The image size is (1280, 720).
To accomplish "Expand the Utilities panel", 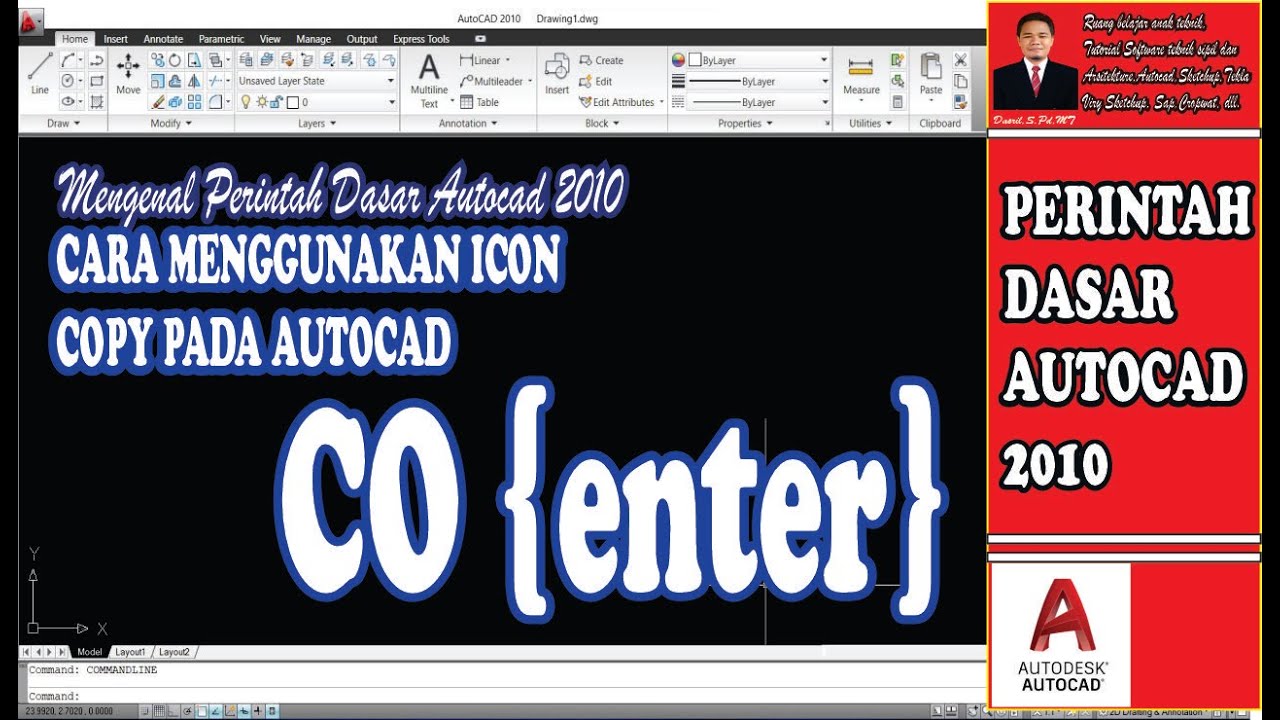I will [x=870, y=124].
